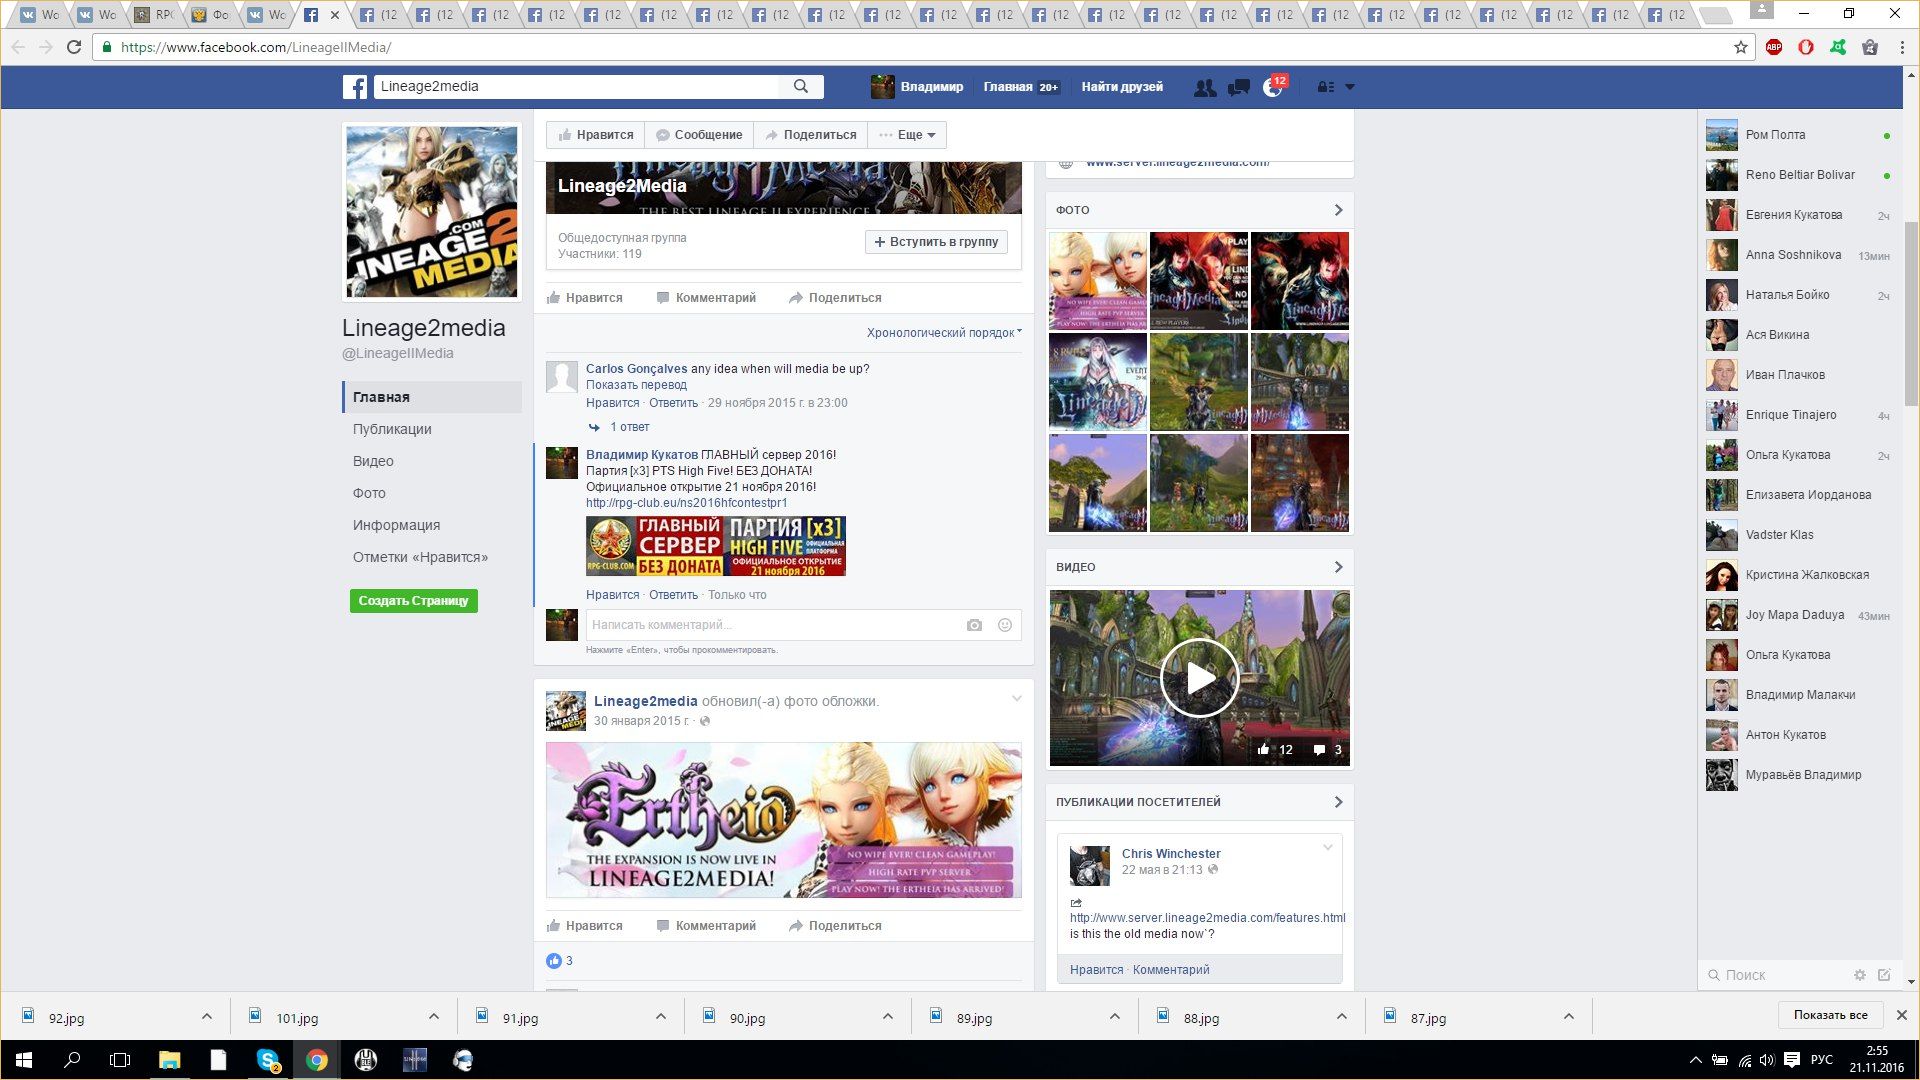The width and height of the screenshot is (1920, 1080).
Task: Open the Еще dropdown menu
Action: pyautogui.click(x=907, y=135)
